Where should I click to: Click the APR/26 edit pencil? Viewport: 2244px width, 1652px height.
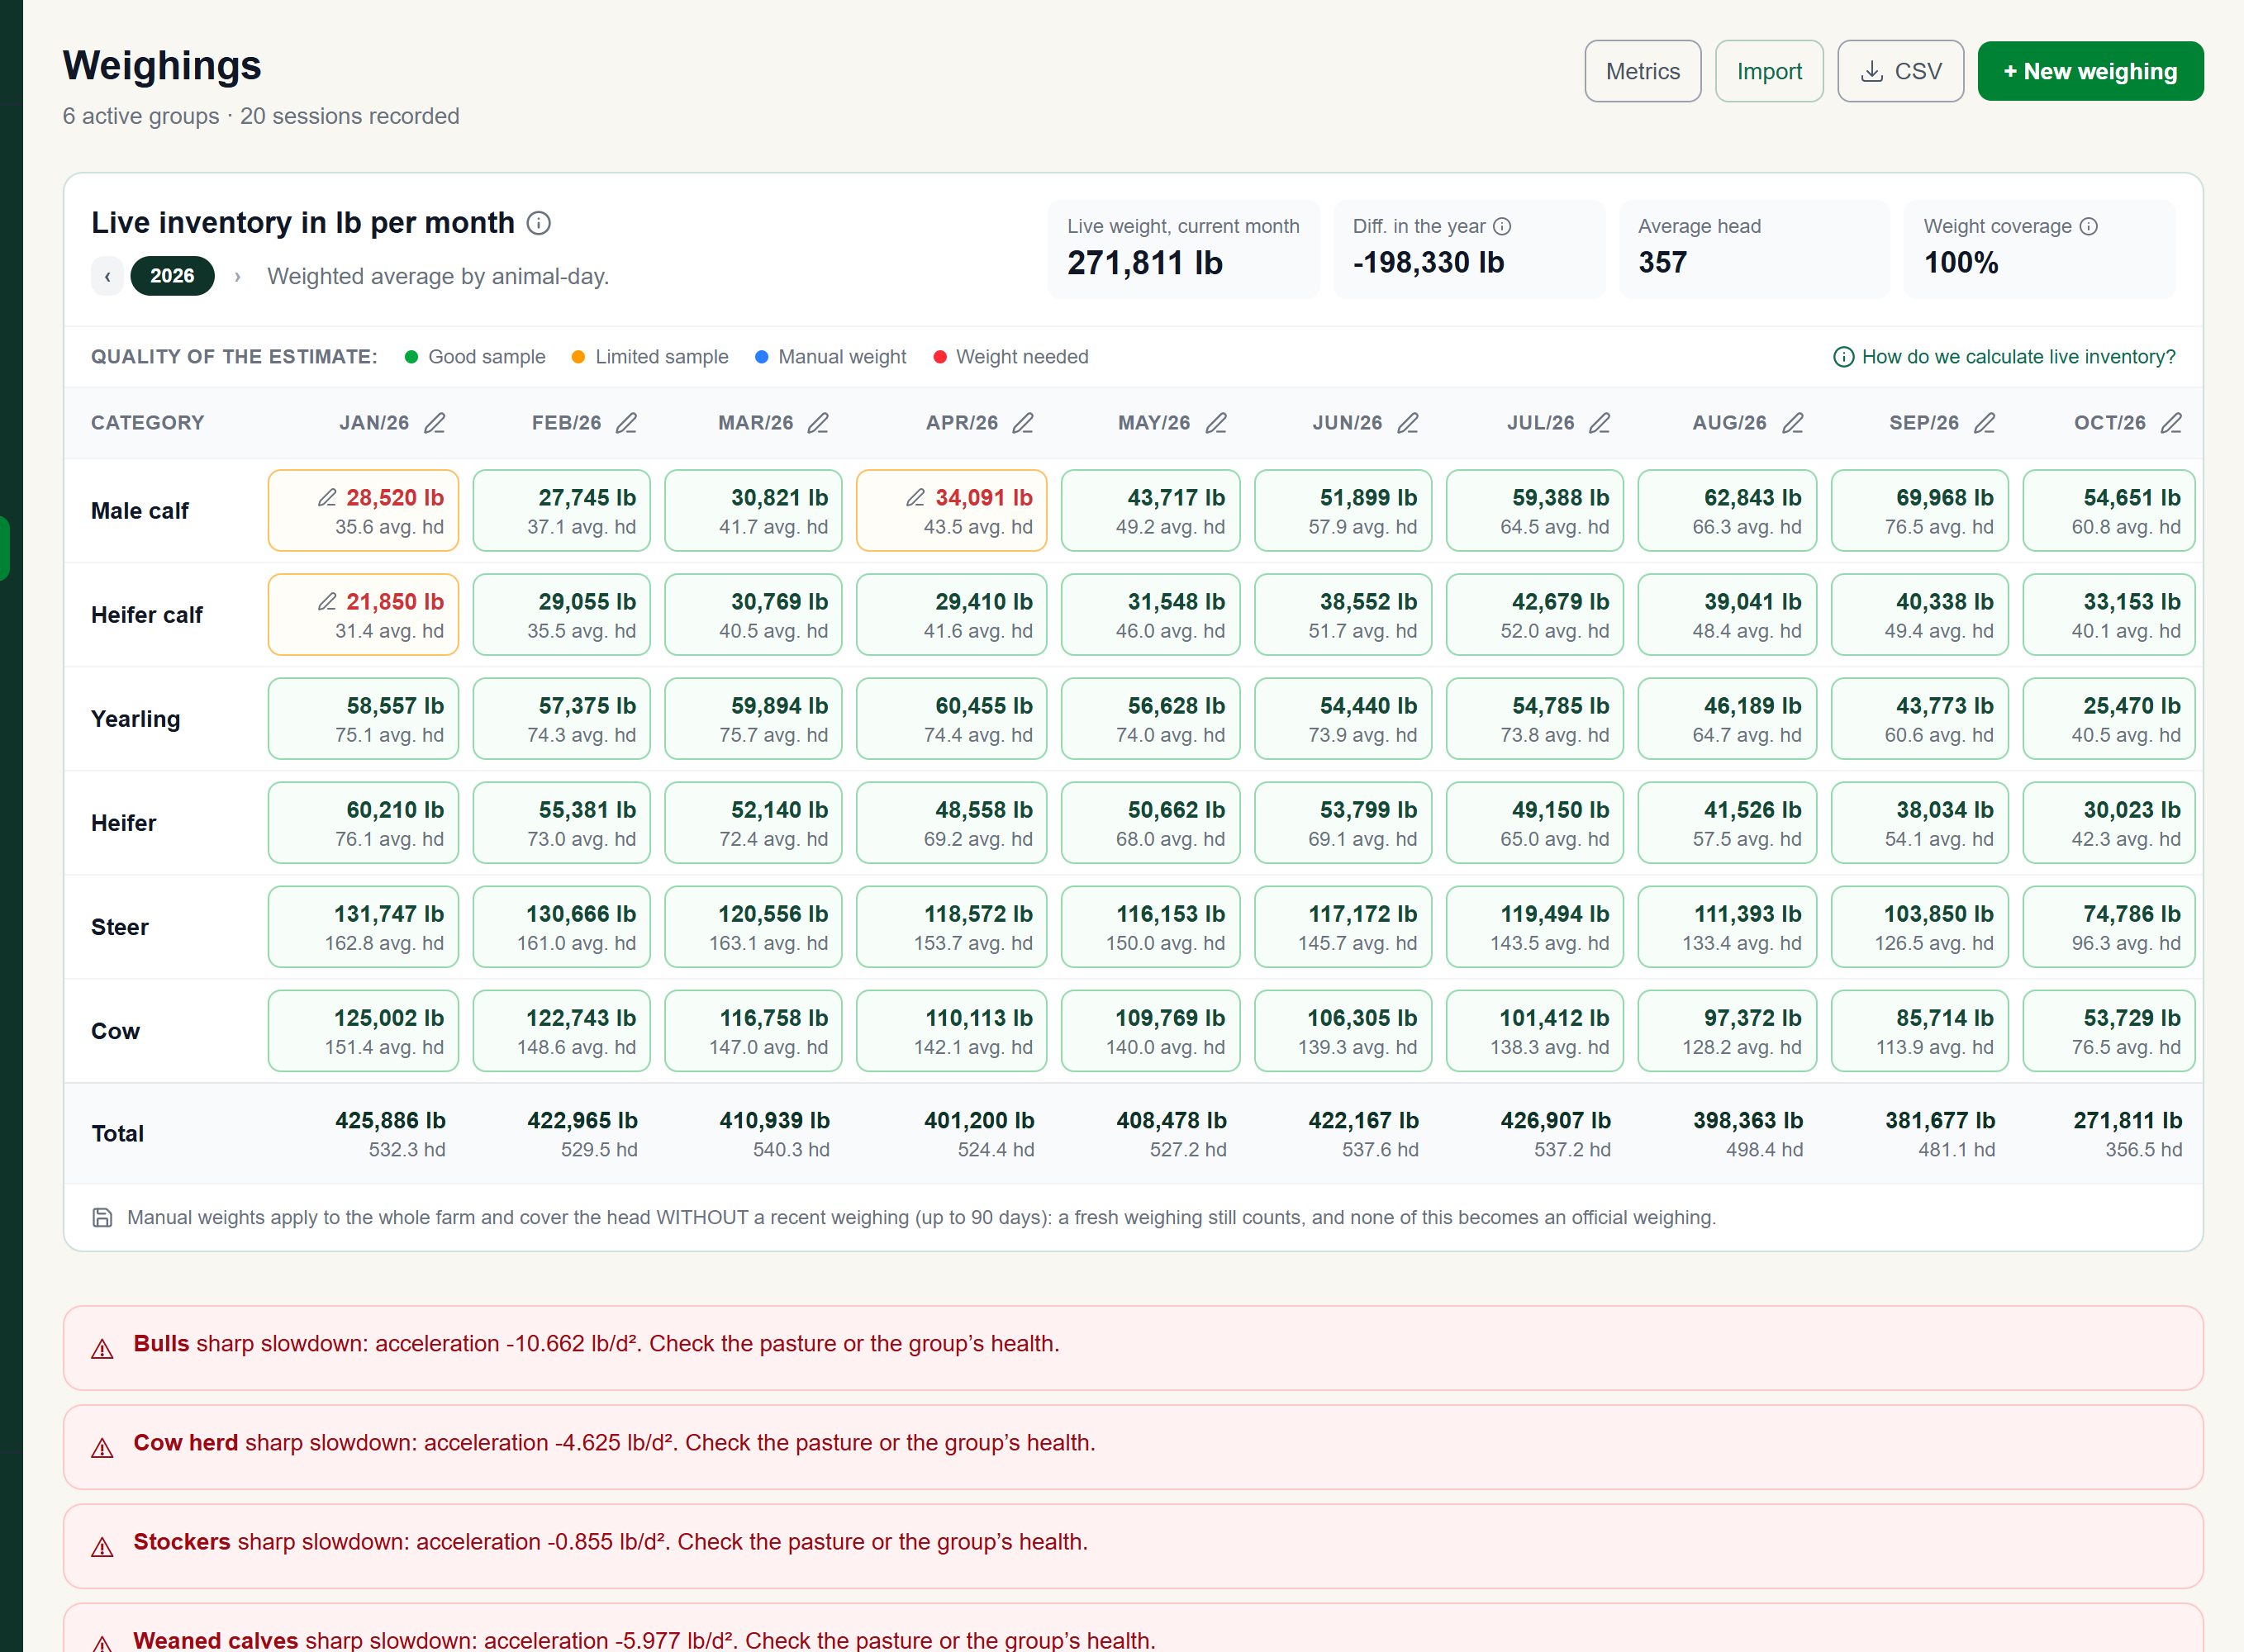(x=1023, y=423)
